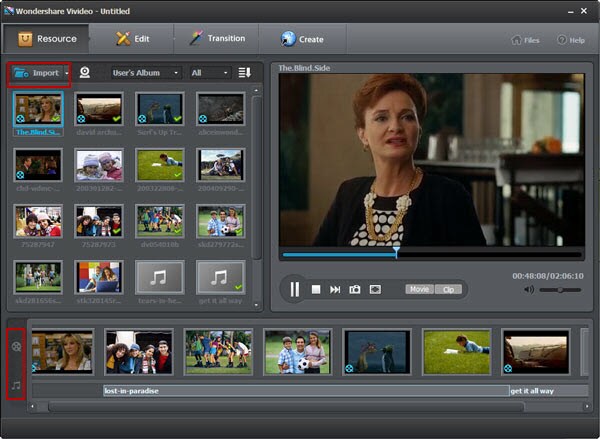
Task: Click the next frame skip icon
Action: [x=335, y=289]
